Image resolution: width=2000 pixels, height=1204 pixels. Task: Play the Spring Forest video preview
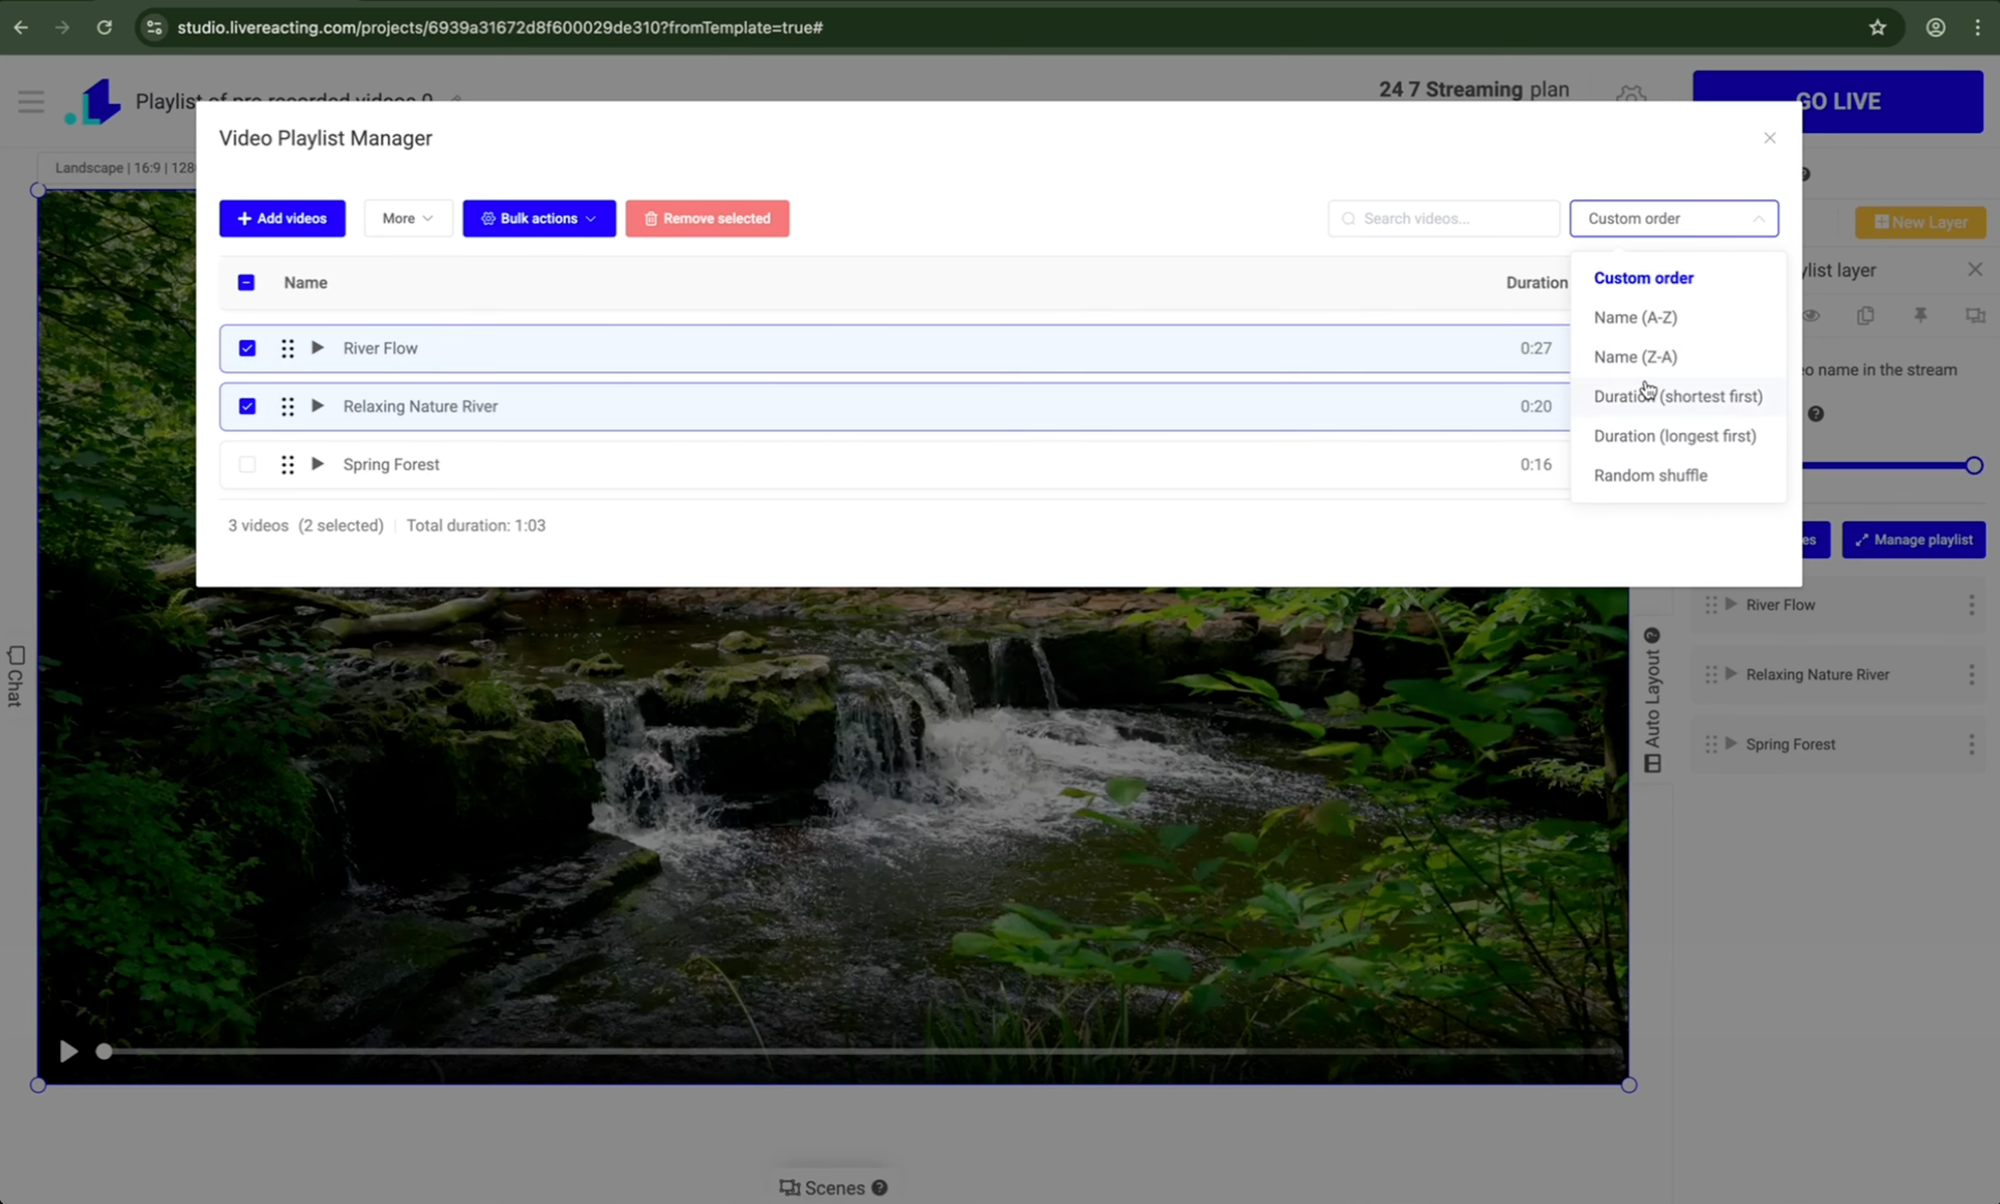(x=317, y=464)
